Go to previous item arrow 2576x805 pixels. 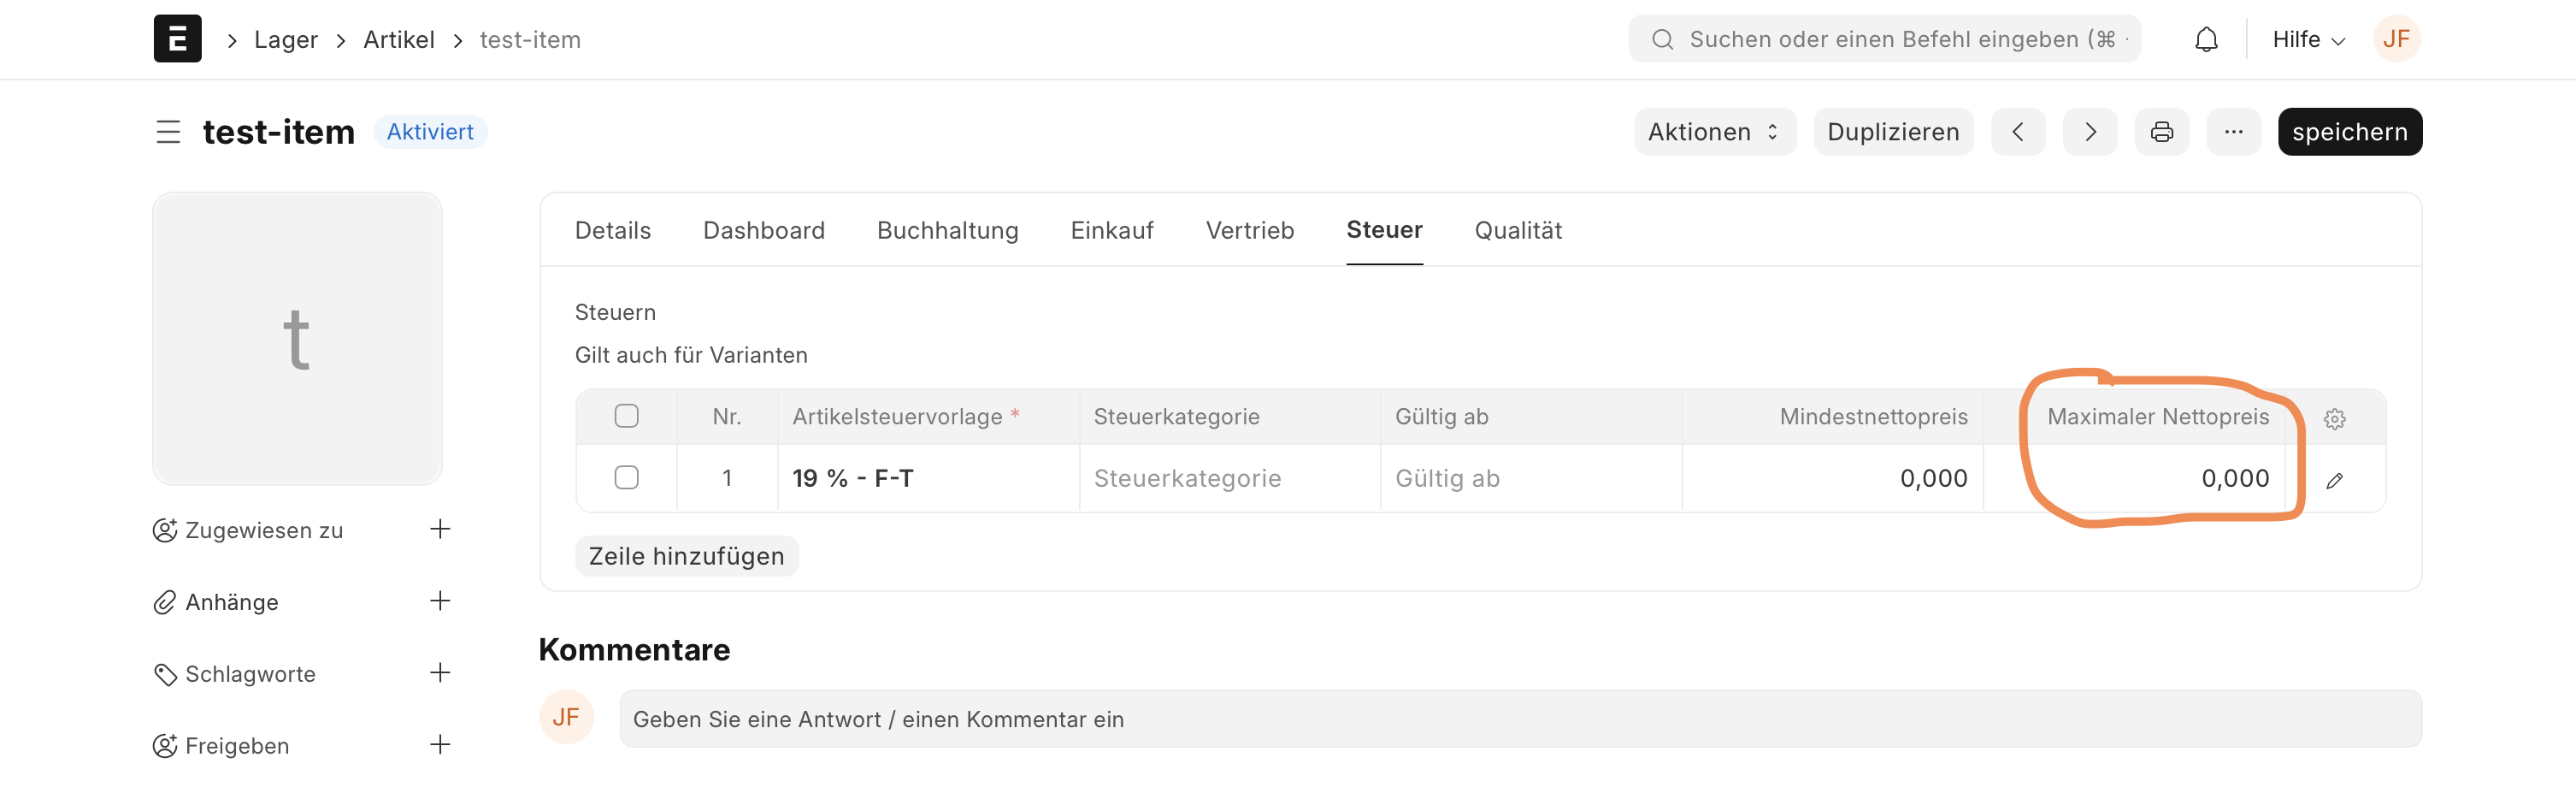pyautogui.click(x=2018, y=132)
